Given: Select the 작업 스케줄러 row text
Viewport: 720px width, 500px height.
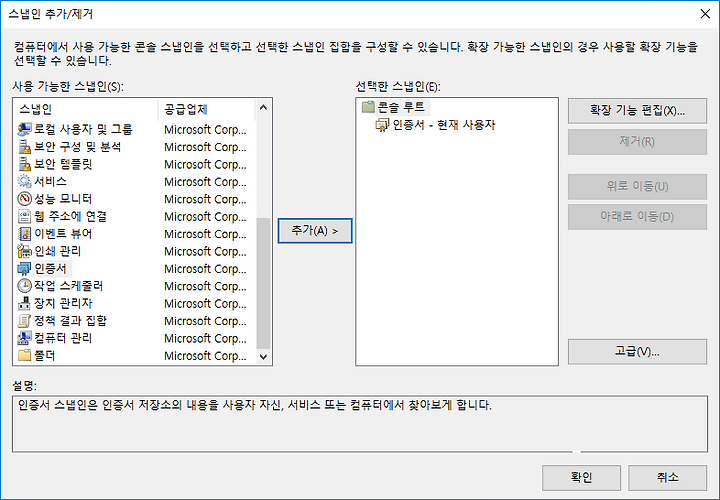Looking at the screenshot, I should click(69, 286).
